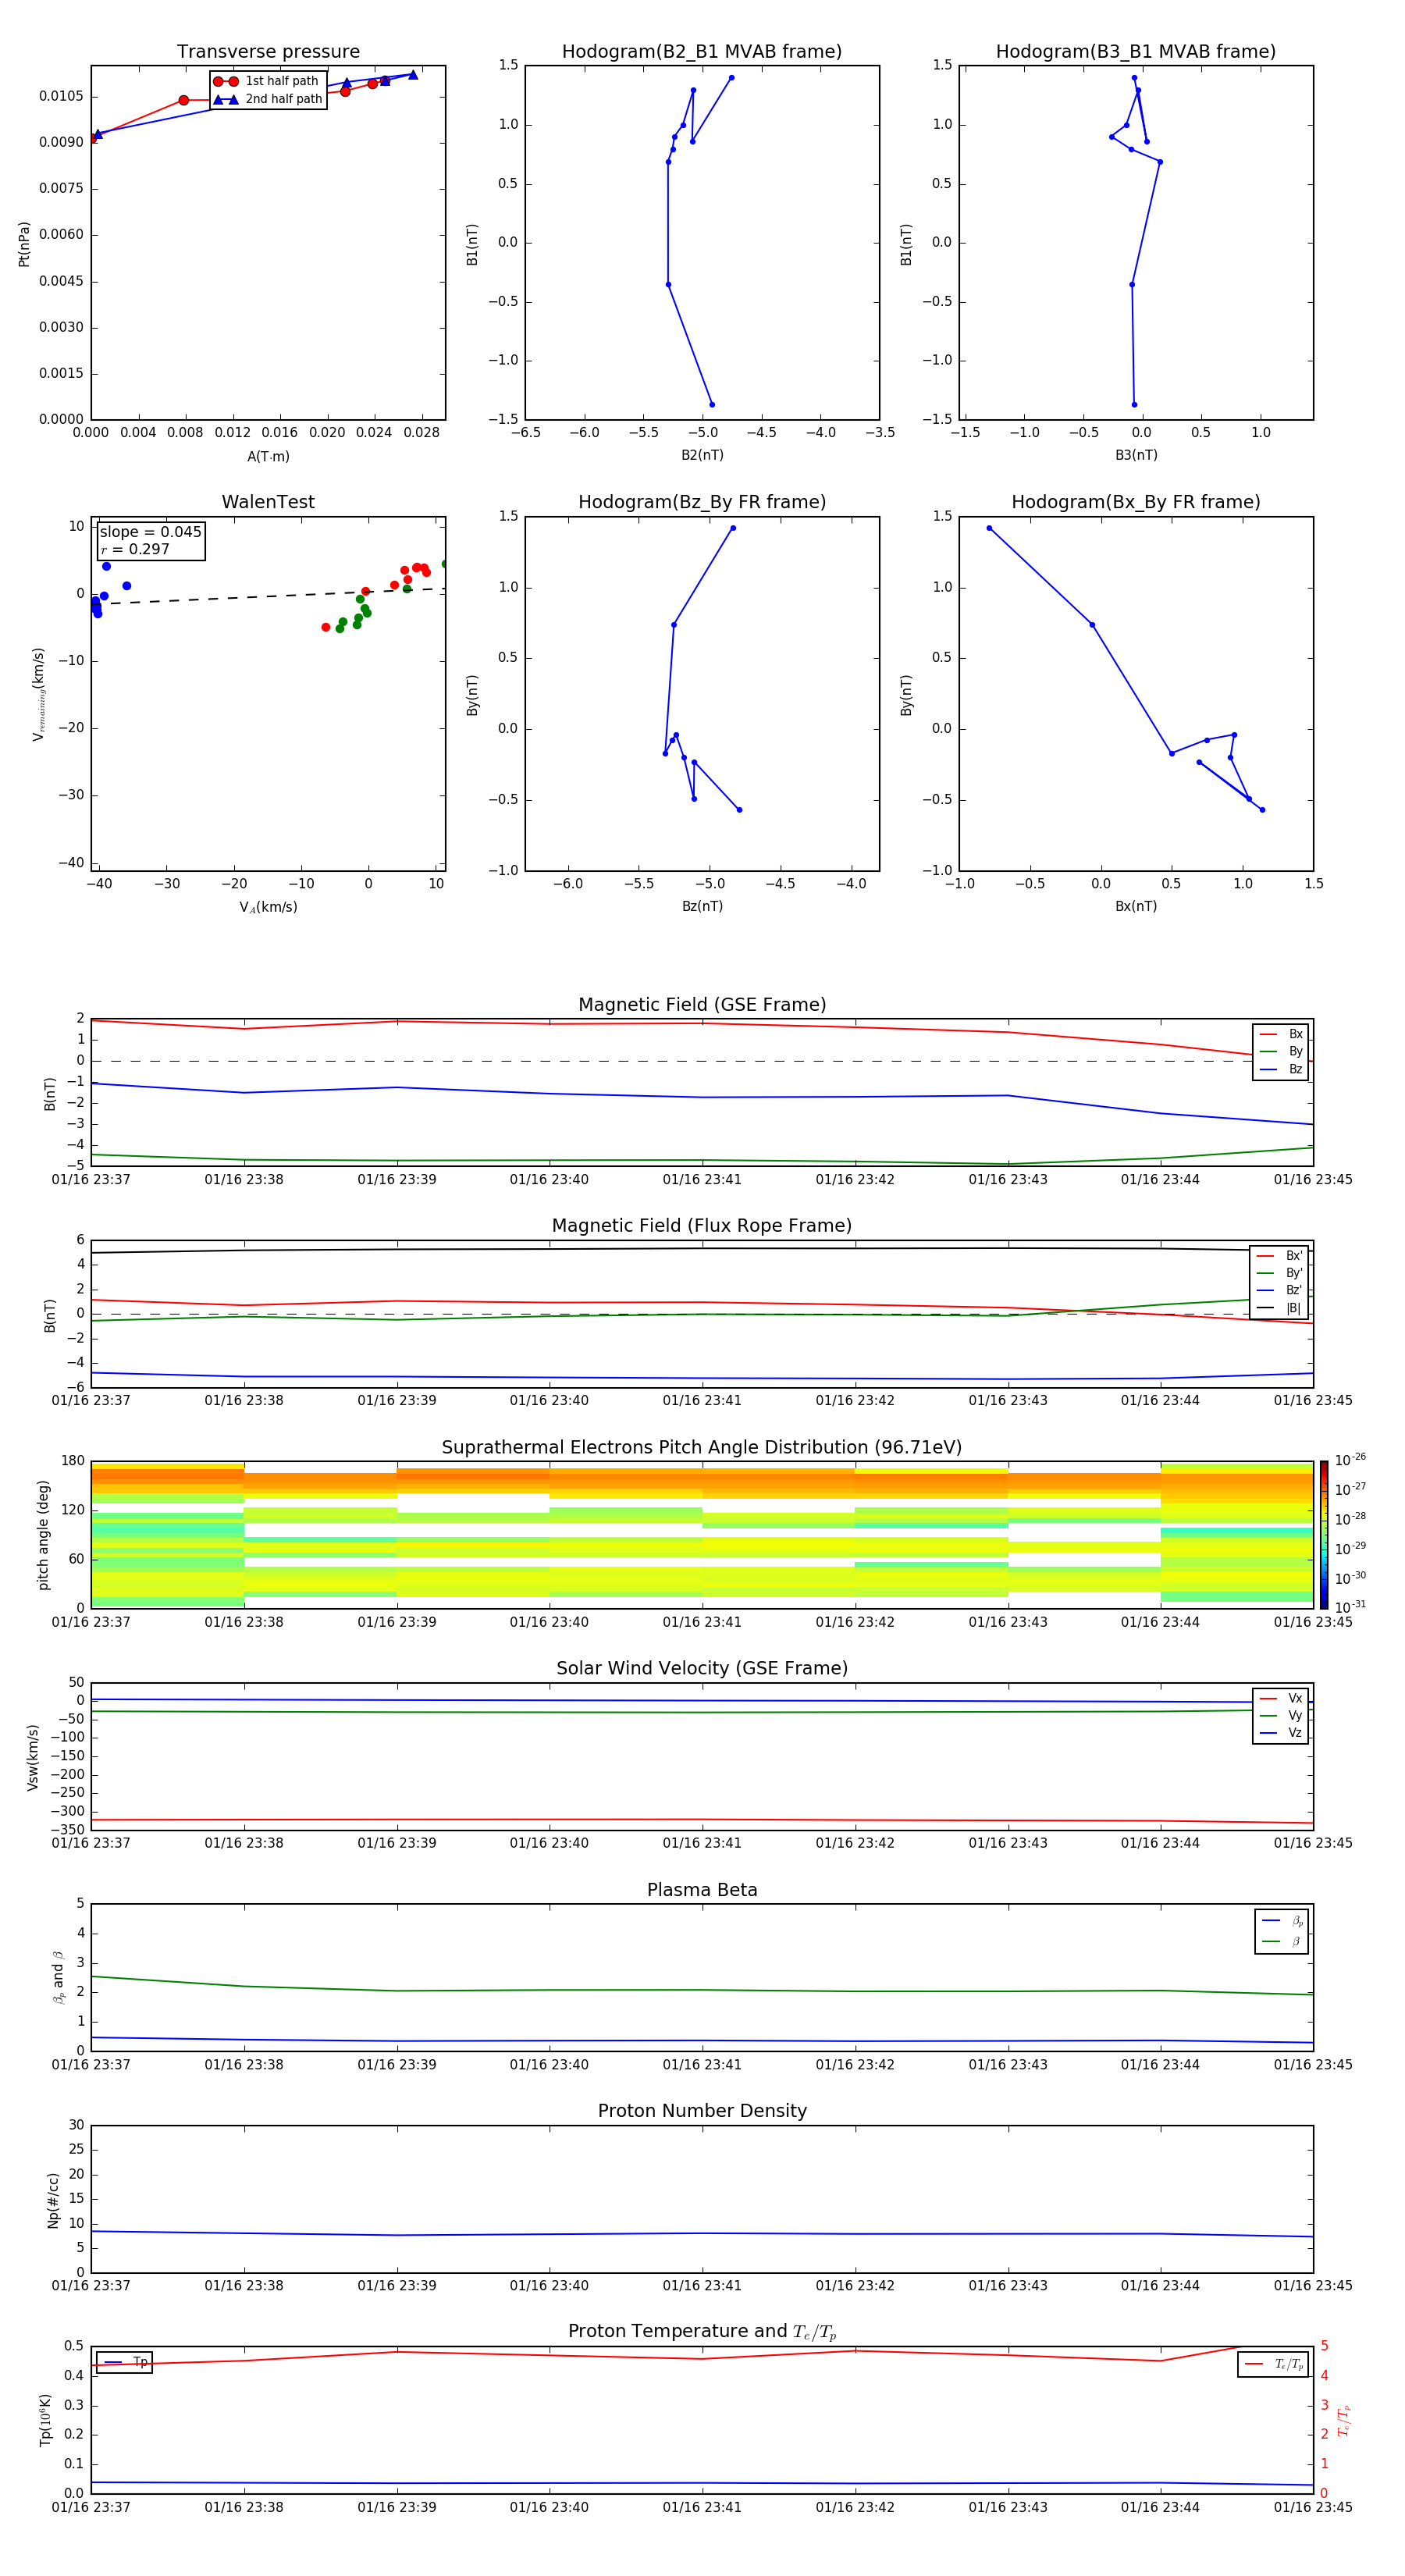The image size is (1405, 2576).
Task: Click the 'B3(nT)' x-axis label
Action: click(1136, 455)
